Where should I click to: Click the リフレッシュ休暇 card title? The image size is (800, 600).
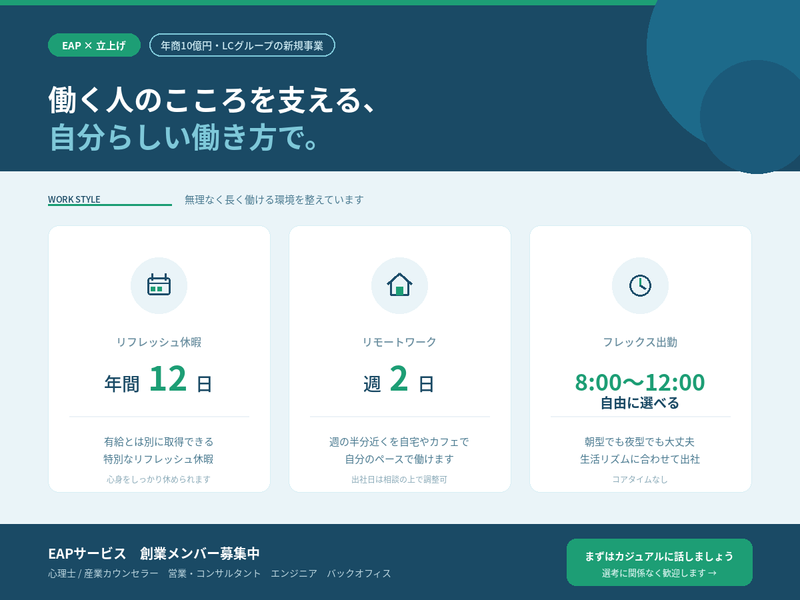159,342
